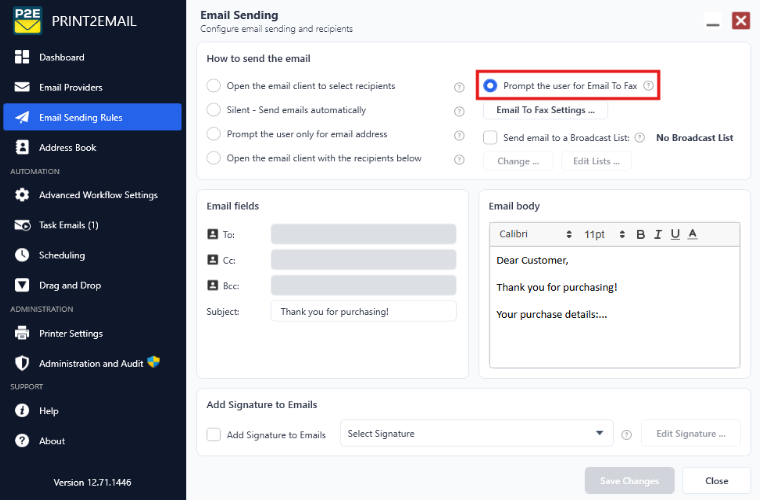
Task: Click the No Broadcast List label
Action: [x=694, y=138]
